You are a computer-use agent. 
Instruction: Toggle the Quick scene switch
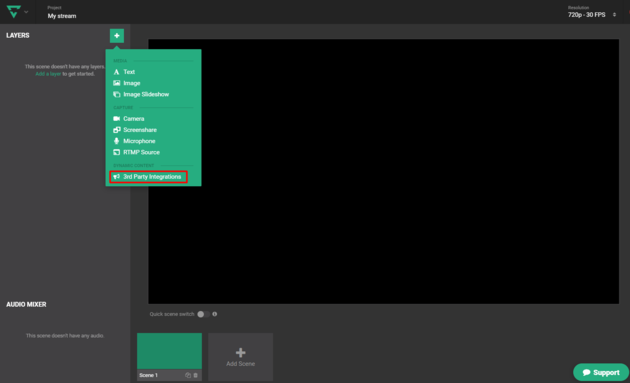[203, 314]
